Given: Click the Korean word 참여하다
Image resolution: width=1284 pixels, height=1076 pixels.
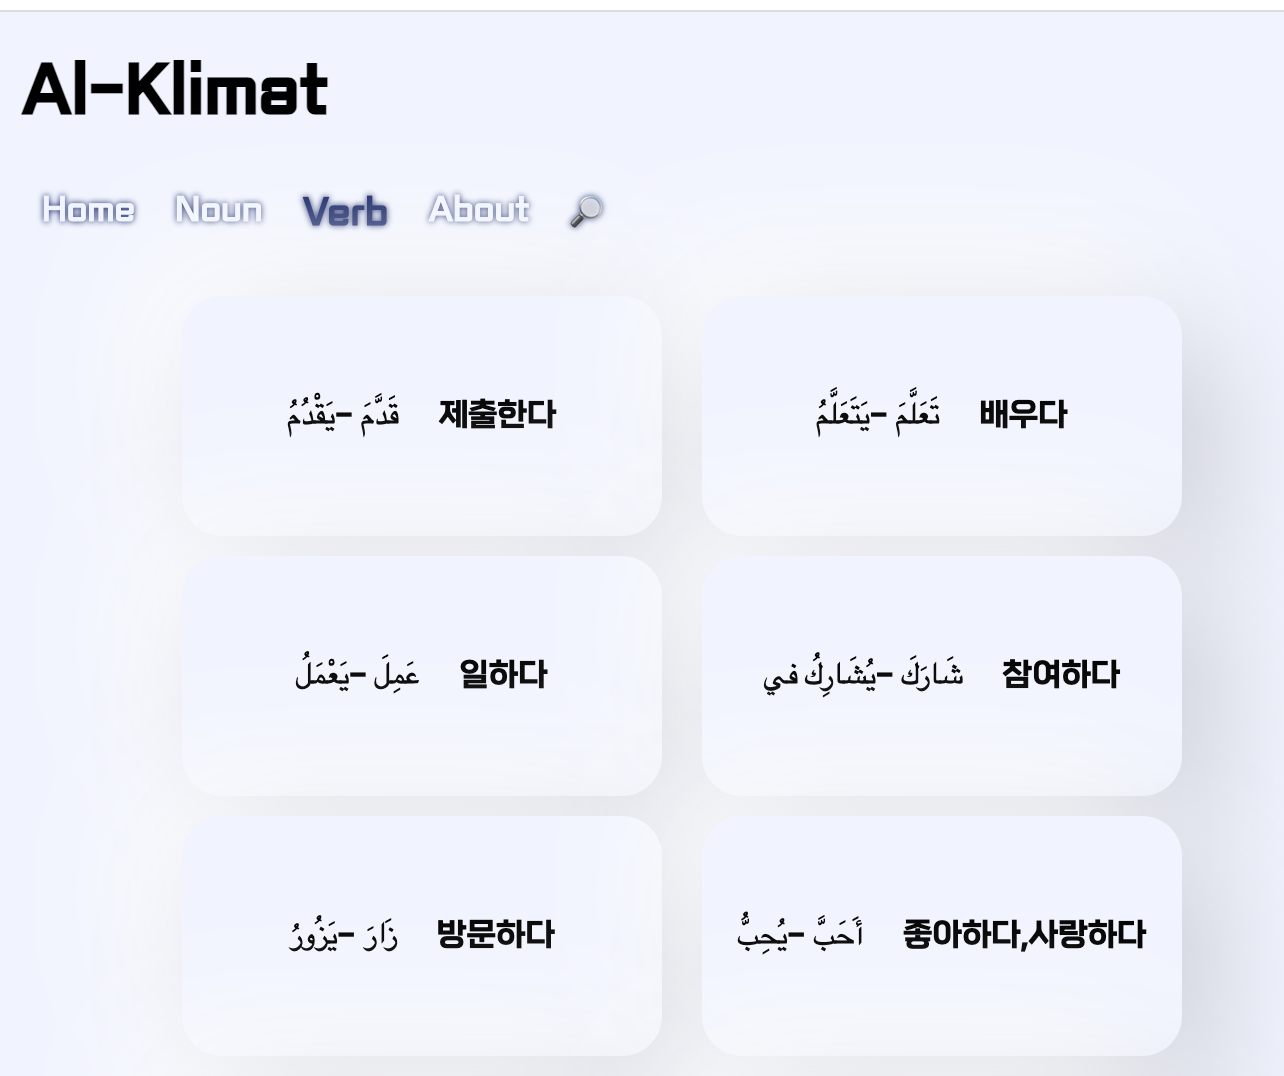Looking at the screenshot, I should point(1061,674).
